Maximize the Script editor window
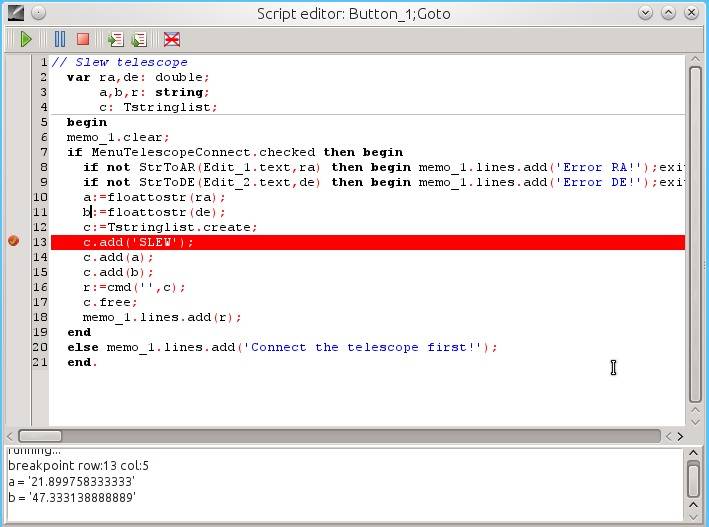Viewport: 709px width, 527px height. pyautogui.click(x=668, y=13)
